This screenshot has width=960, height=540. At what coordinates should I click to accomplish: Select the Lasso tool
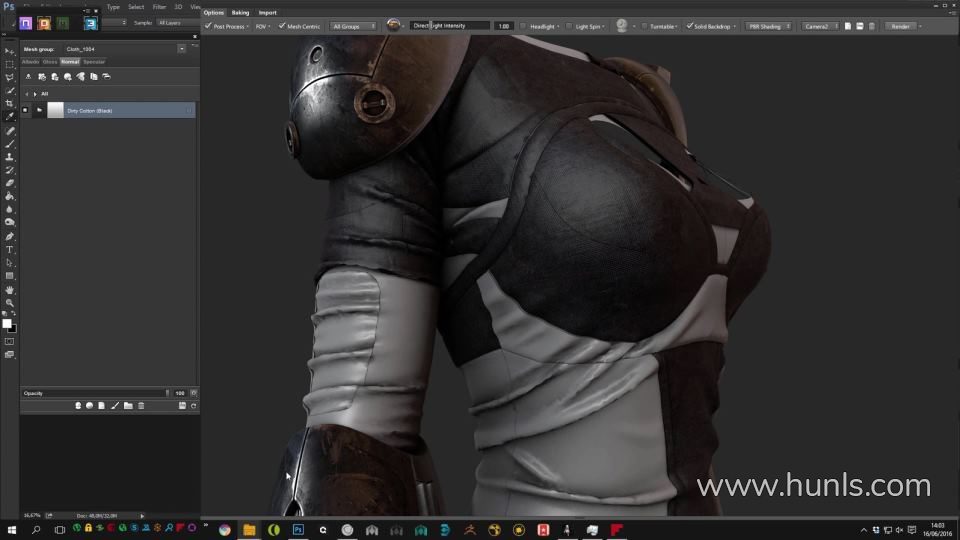pyautogui.click(x=9, y=78)
